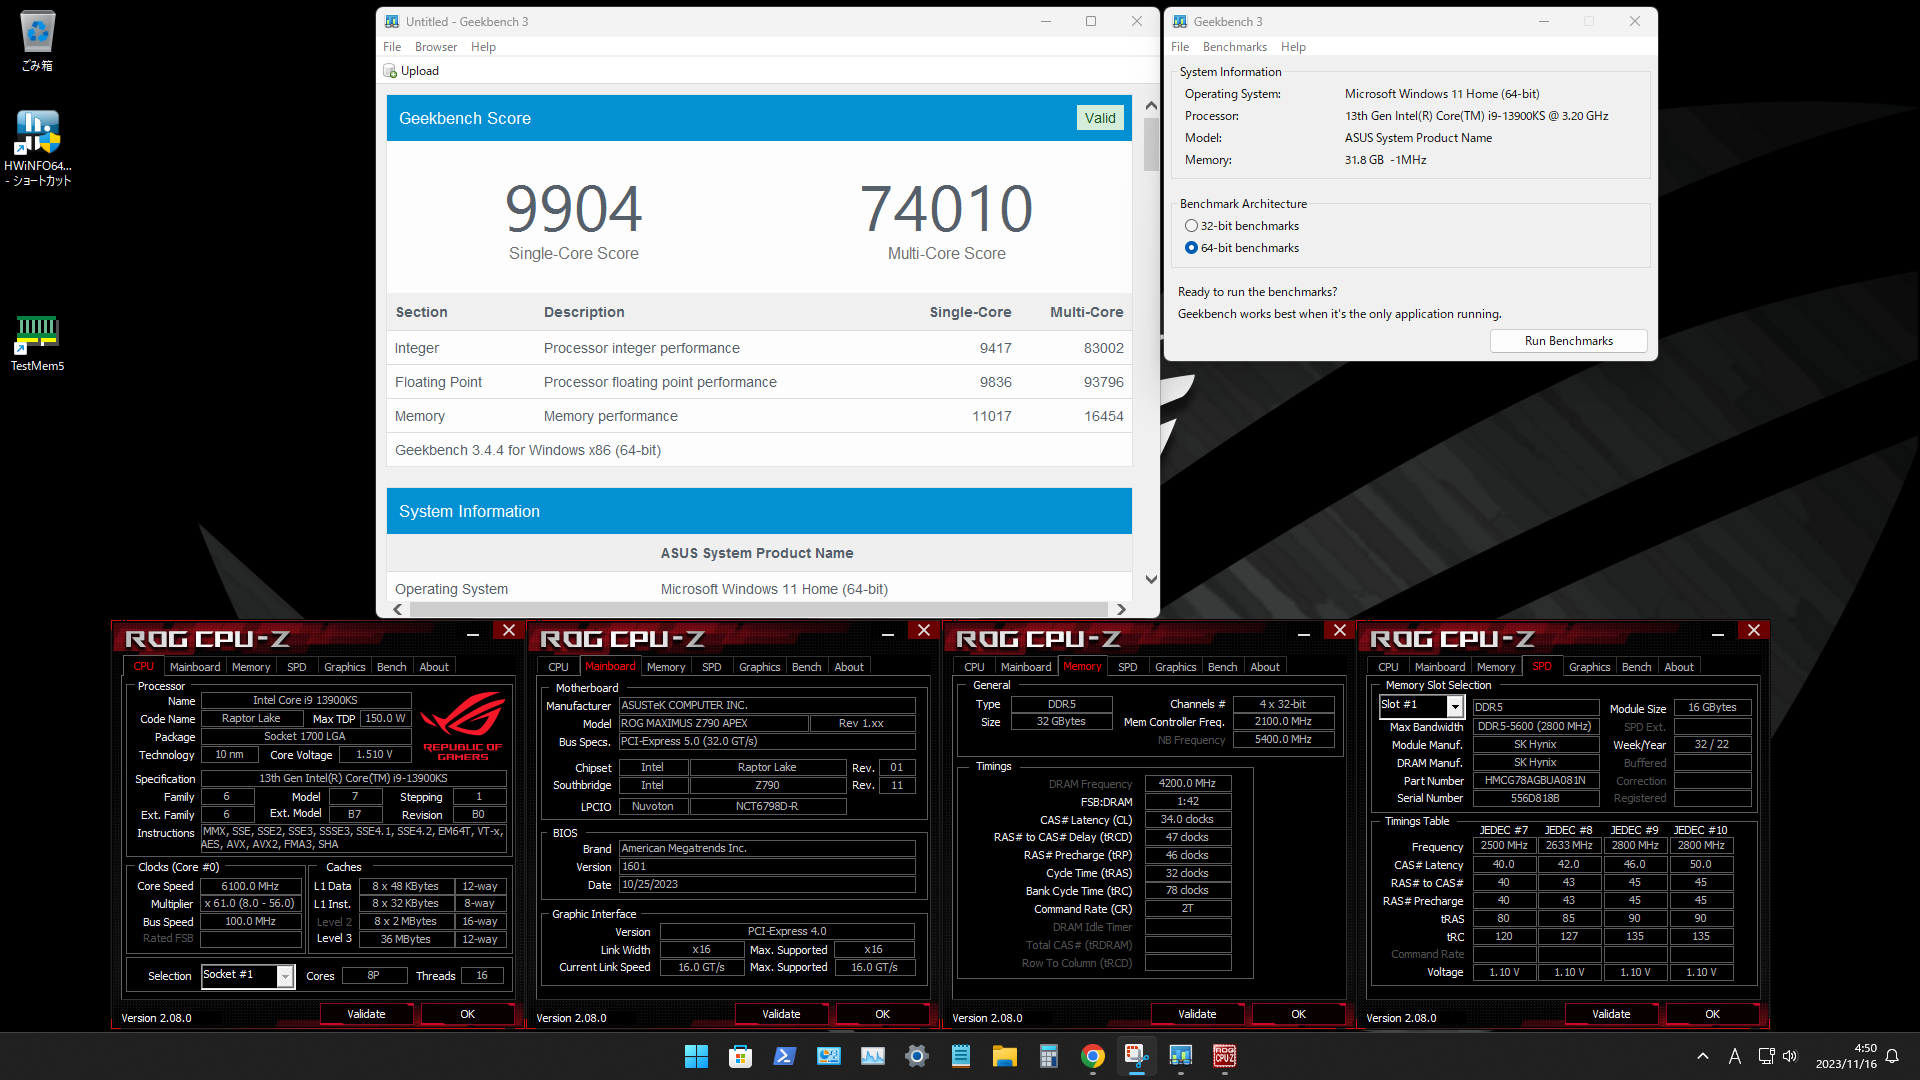
Task: Click the Upload icon in the Geekbench browser
Action: coord(390,71)
